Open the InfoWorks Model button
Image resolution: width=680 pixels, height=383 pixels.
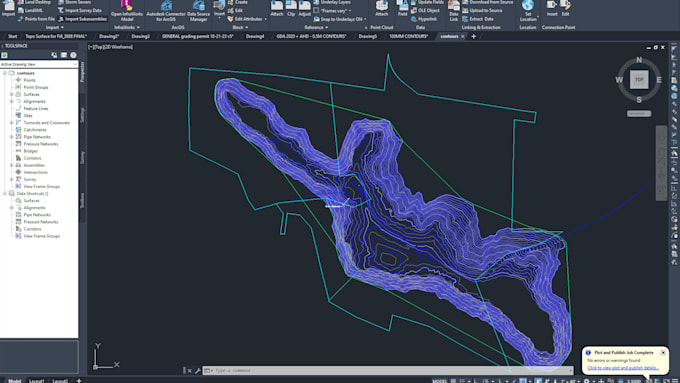pos(127,11)
